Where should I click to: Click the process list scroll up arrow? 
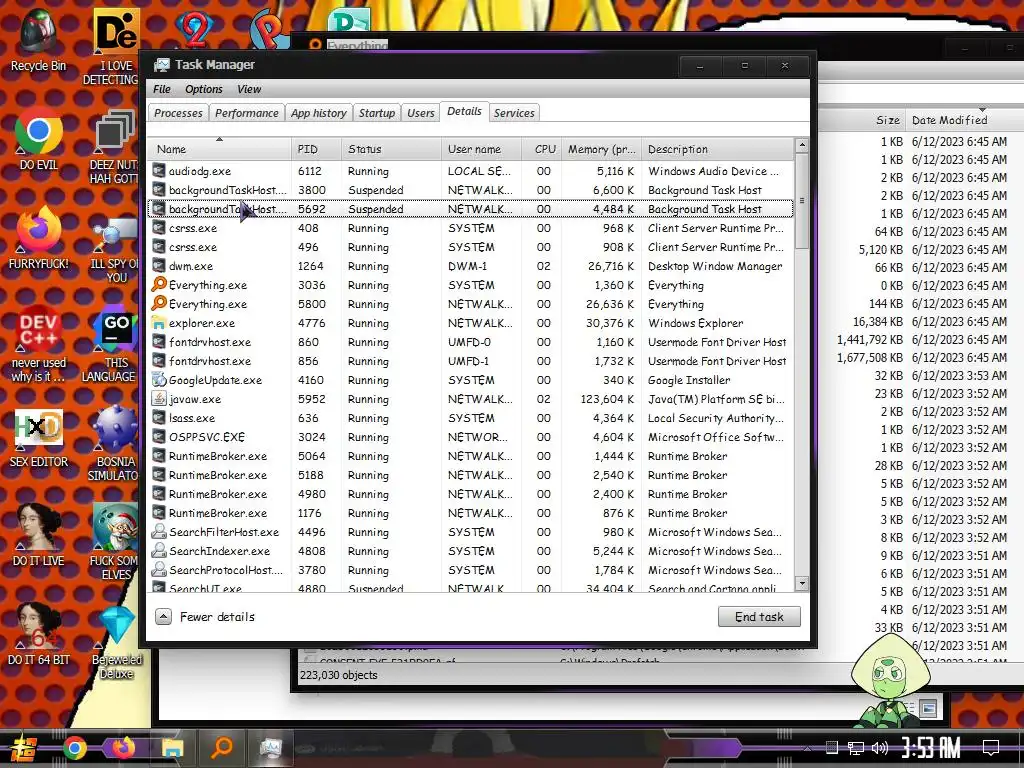point(802,145)
